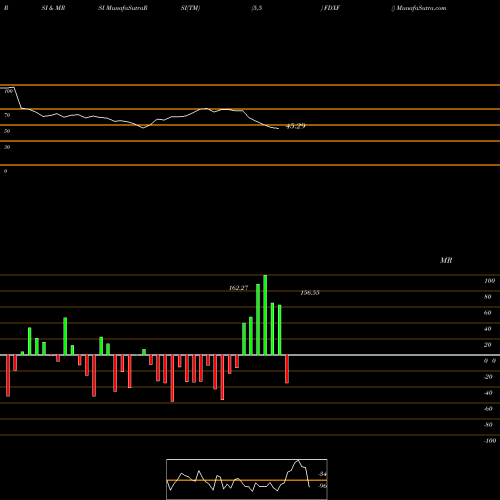
Task: Click the FDXF symbol text in header
Action: click(x=331, y=8)
